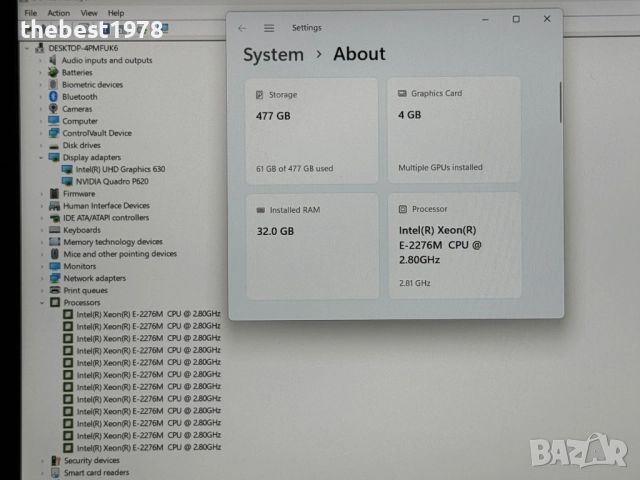640x480 pixels.
Task: Click the System breadcrumb link
Action: 273,55
